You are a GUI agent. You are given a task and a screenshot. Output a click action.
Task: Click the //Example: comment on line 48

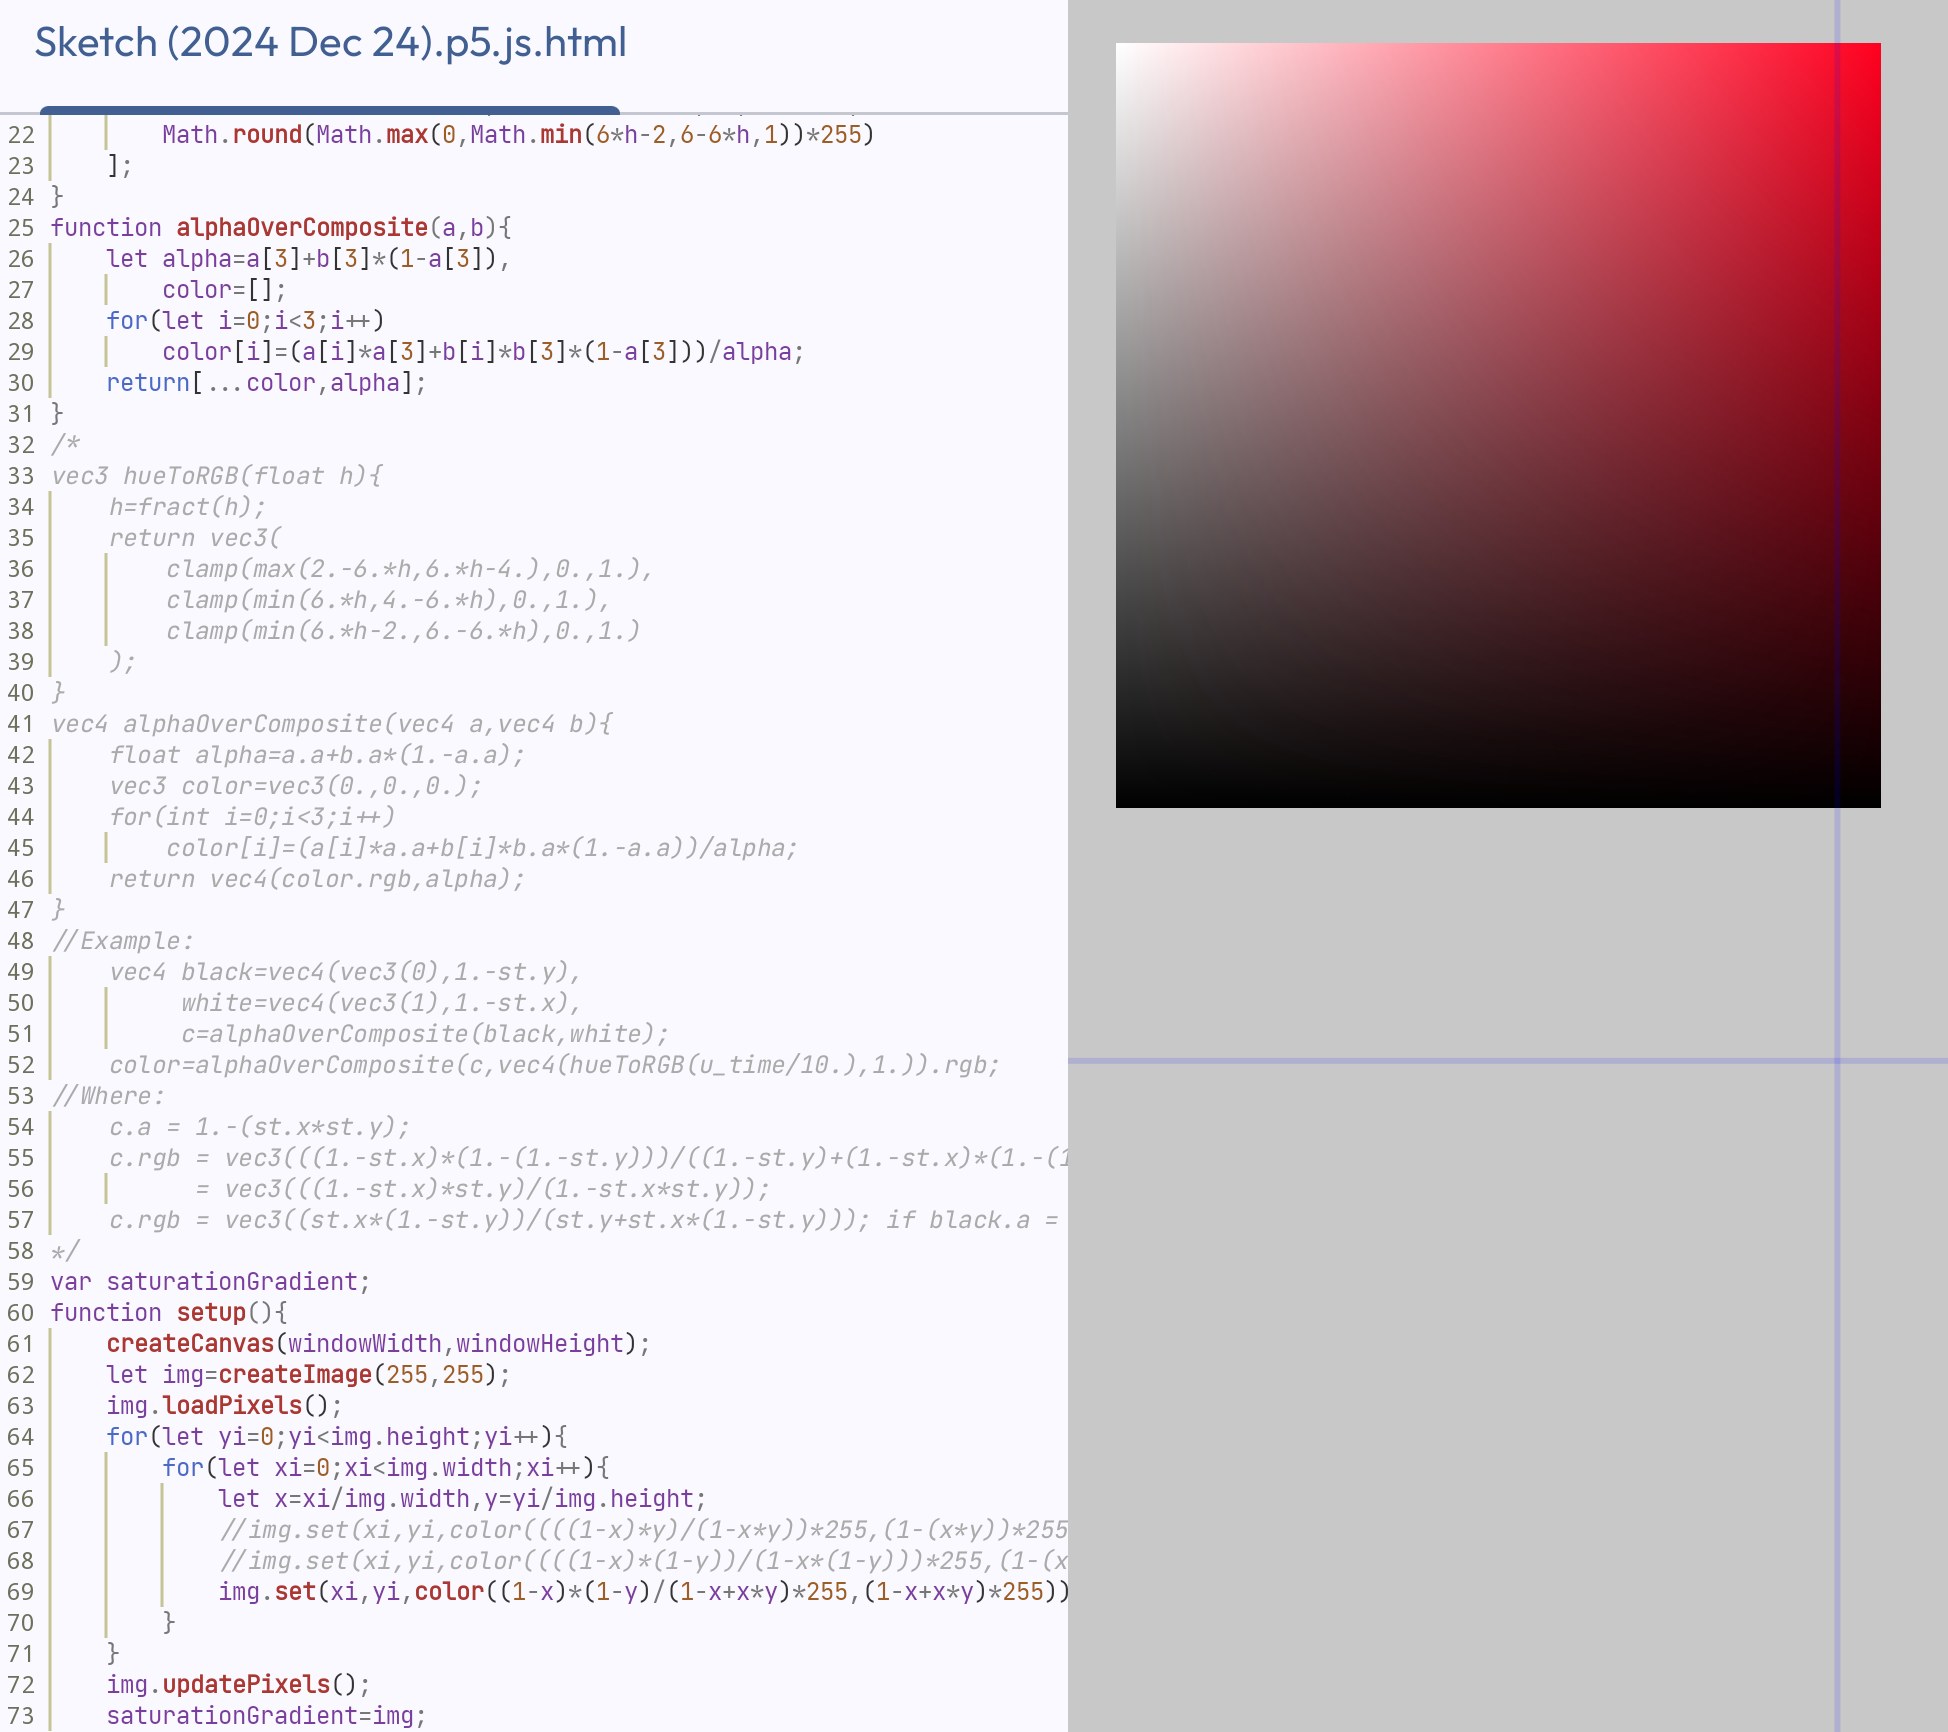pos(122,941)
